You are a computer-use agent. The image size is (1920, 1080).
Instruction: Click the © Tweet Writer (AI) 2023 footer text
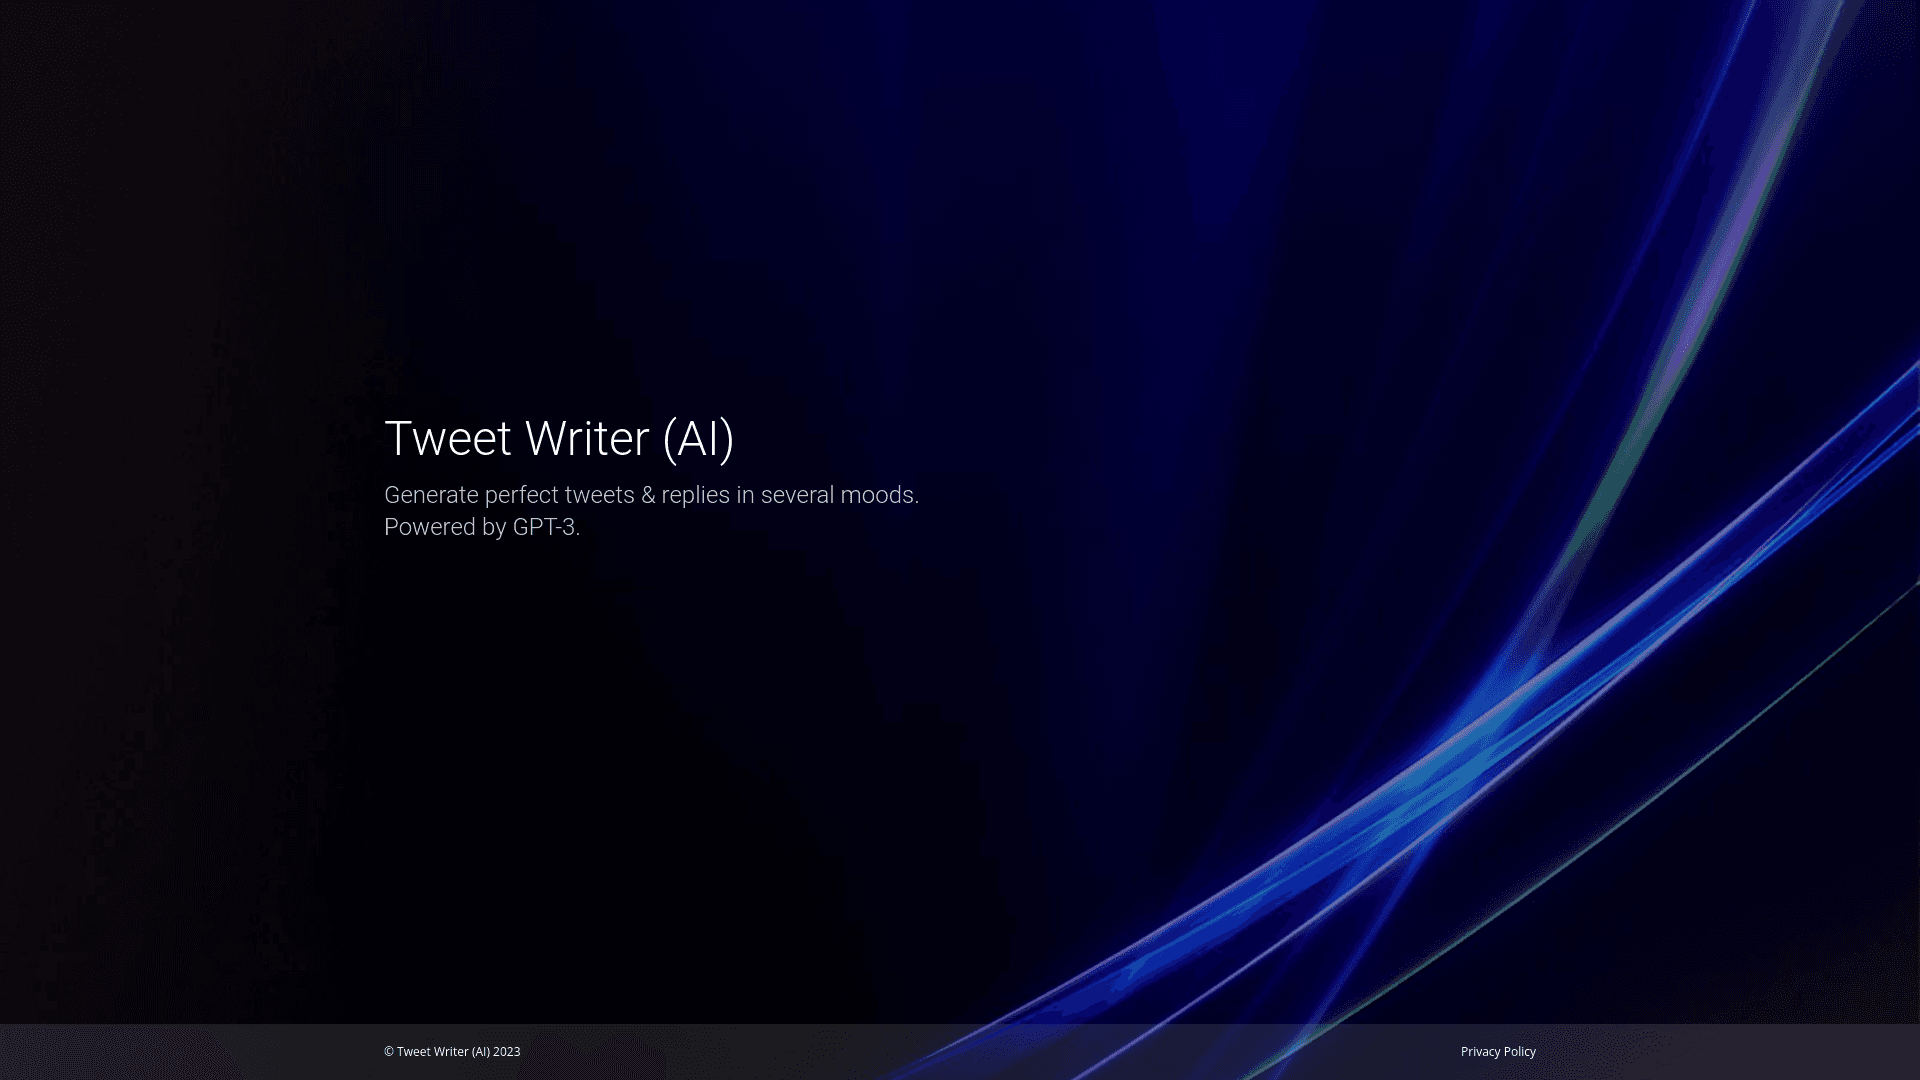point(451,1051)
